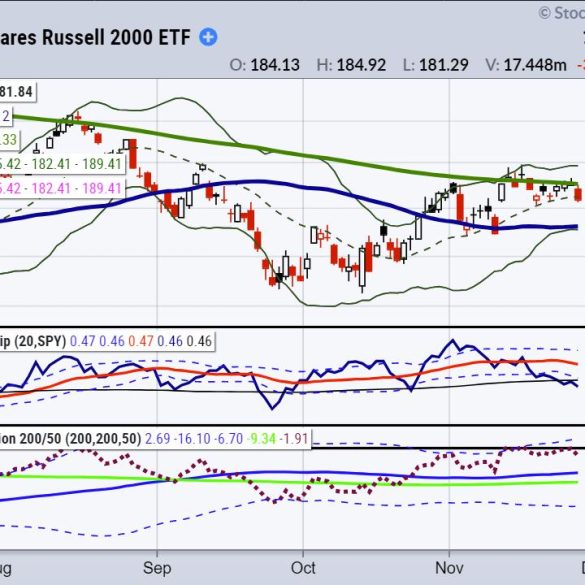Open the 200/50 (200,200,50) indicator label
The height and width of the screenshot is (585, 585).
coord(71,439)
